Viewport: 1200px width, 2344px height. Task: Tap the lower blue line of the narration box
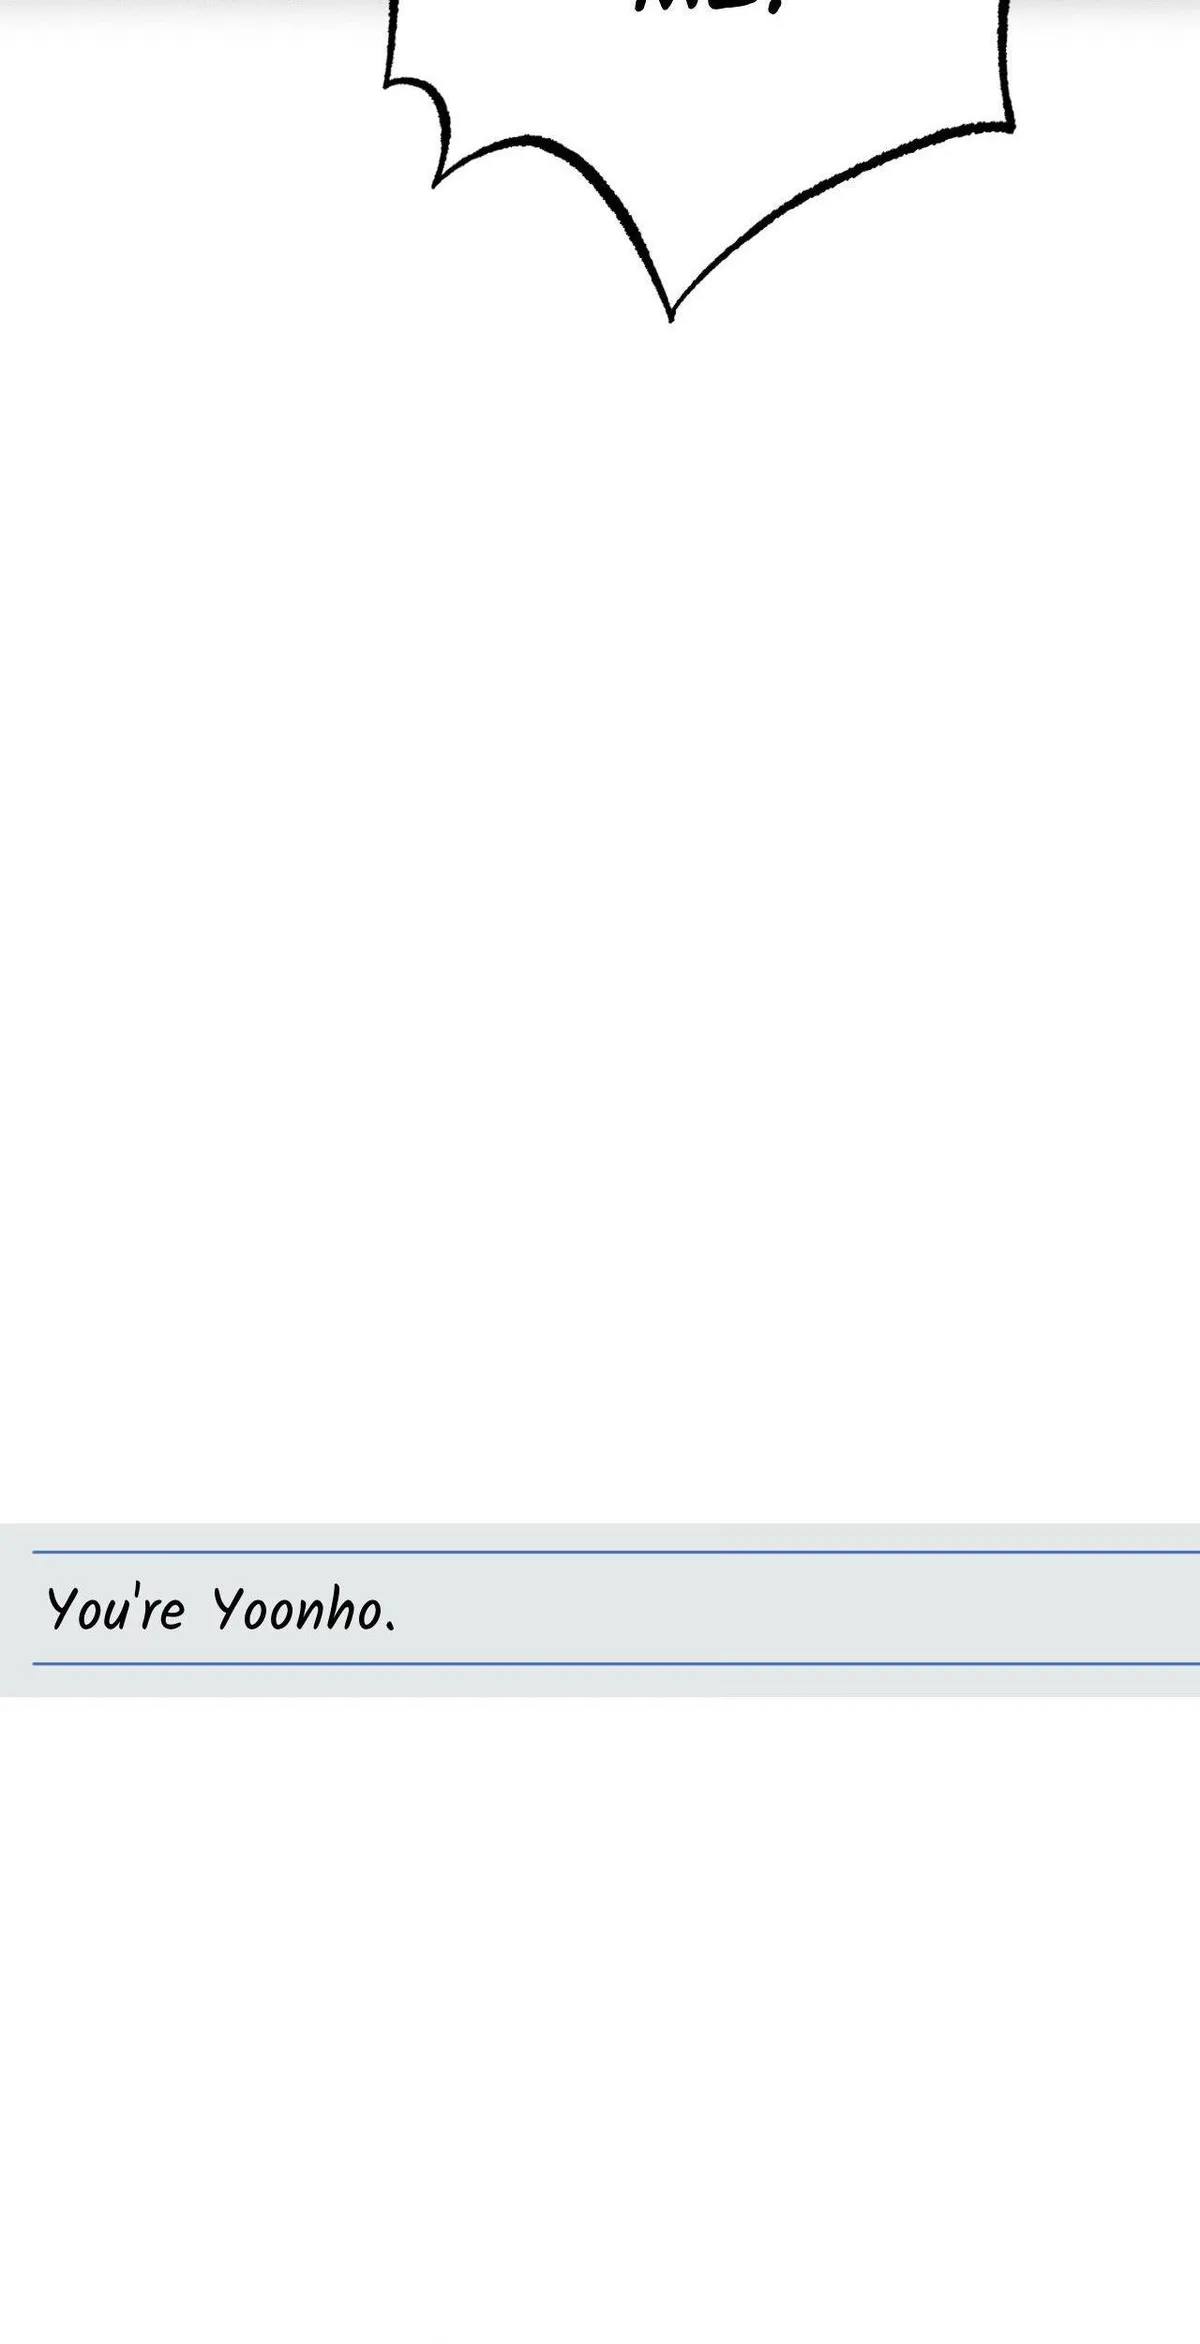click(616, 1664)
